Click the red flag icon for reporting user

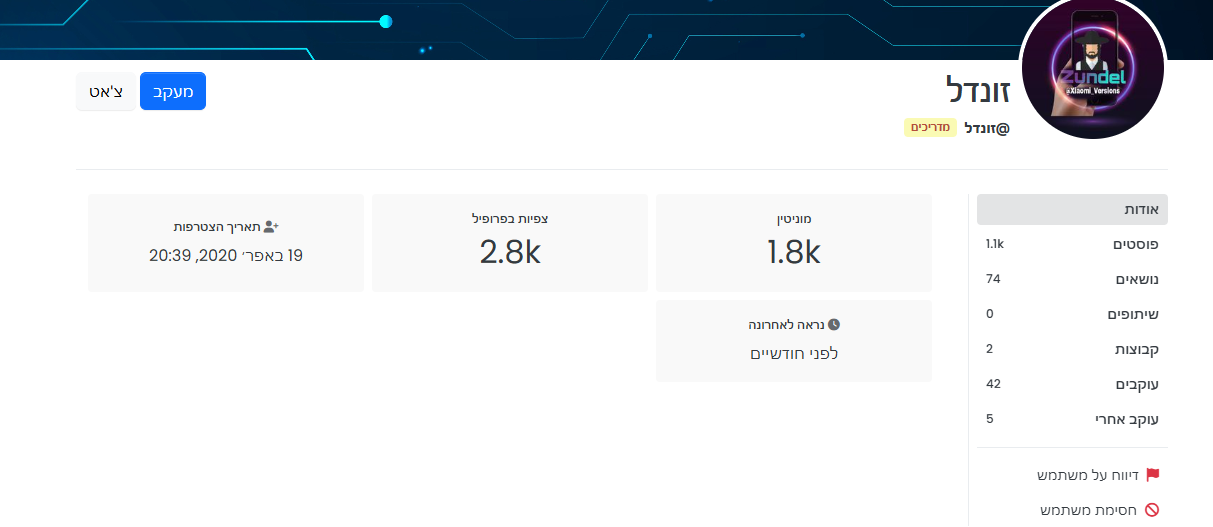(x=1152, y=475)
